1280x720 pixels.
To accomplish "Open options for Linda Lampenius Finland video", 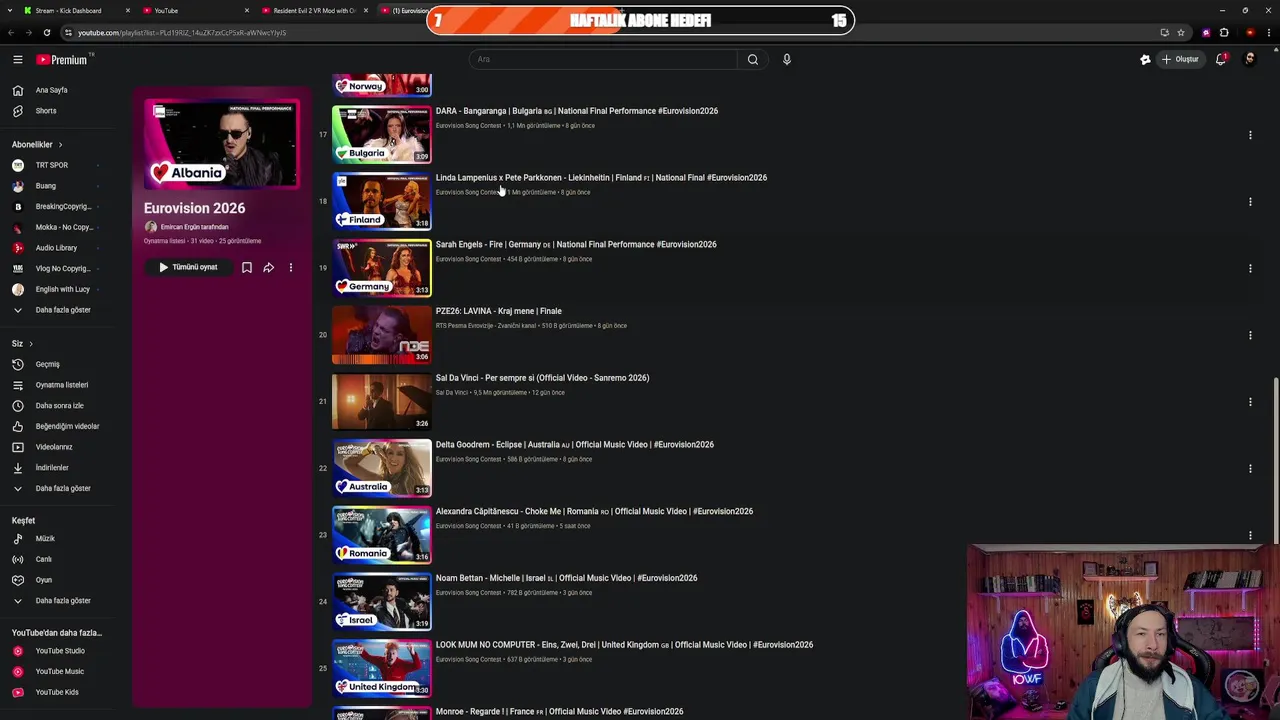I will point(1250,202).
